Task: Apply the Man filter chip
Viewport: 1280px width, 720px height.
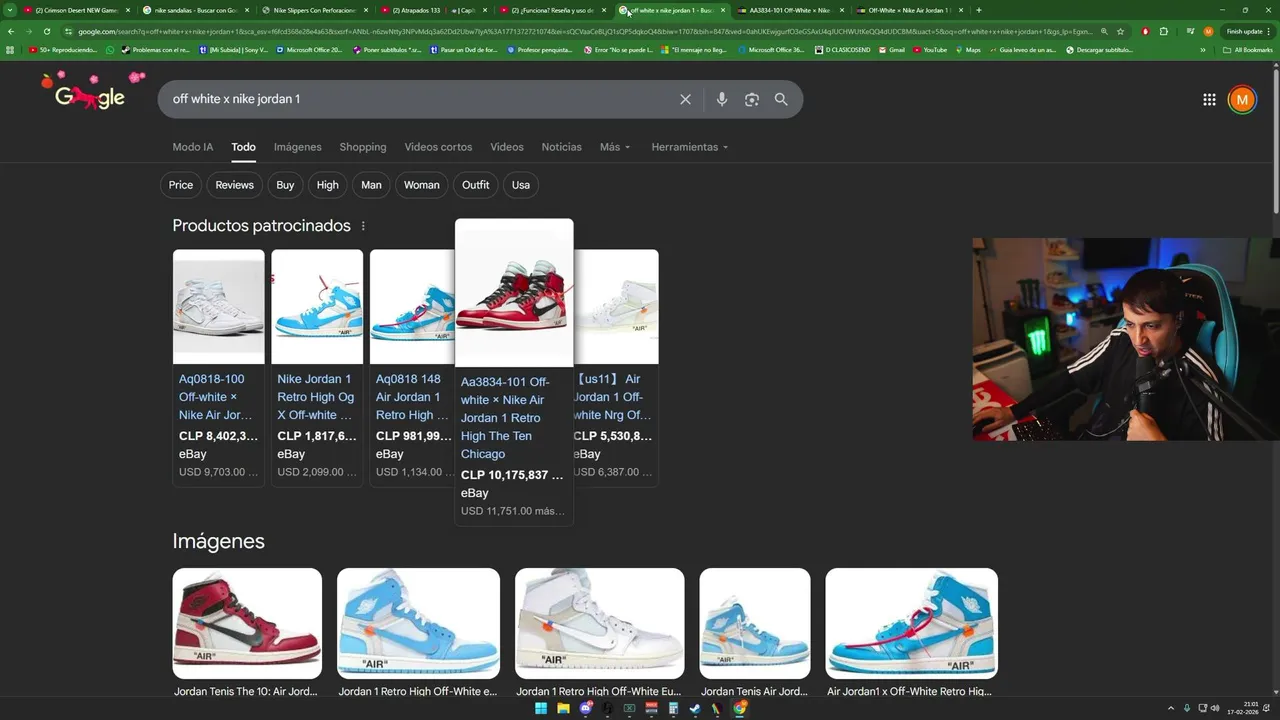Action: tap(371, 185)
